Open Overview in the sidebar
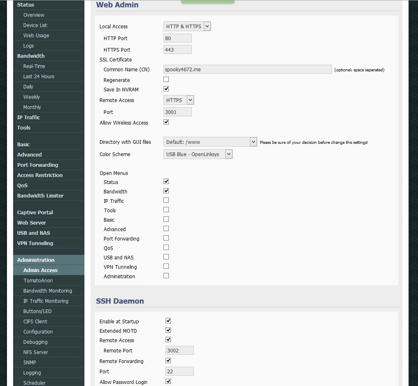 [x=34, y=15]
